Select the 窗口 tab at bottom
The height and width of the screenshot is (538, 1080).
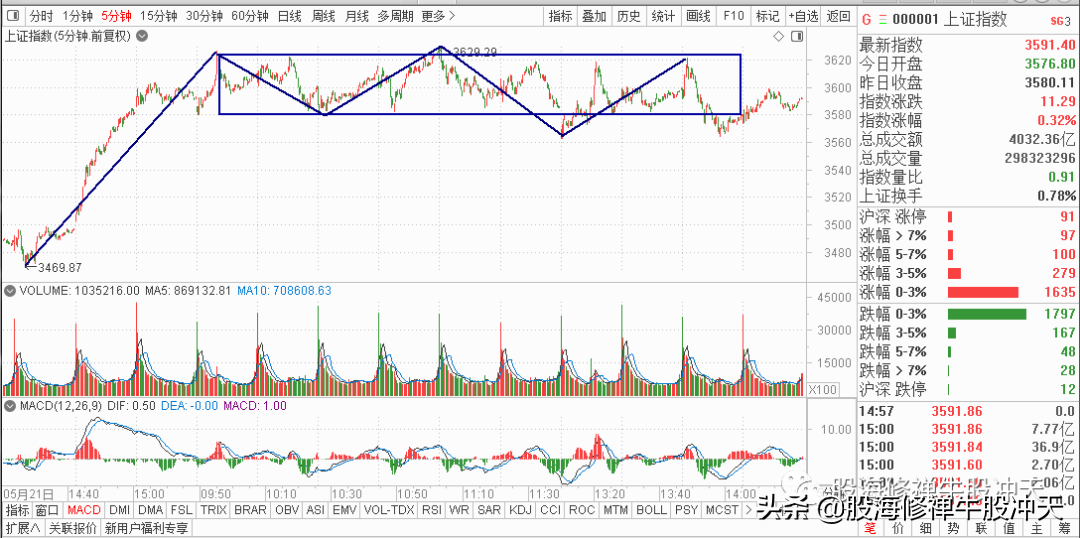[x=48, y=510]
